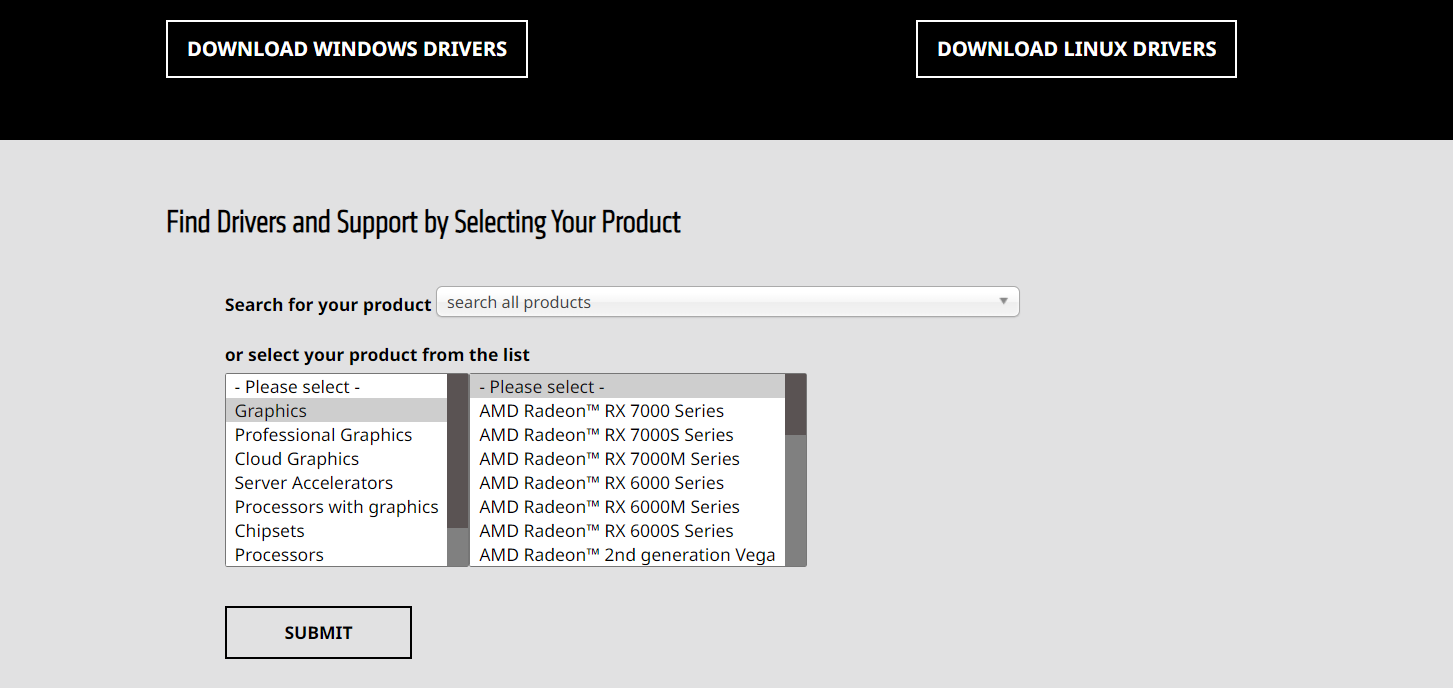Click Download Windows Drivers button
Screen dimensions: 1453x688
(x=347, y=49)
